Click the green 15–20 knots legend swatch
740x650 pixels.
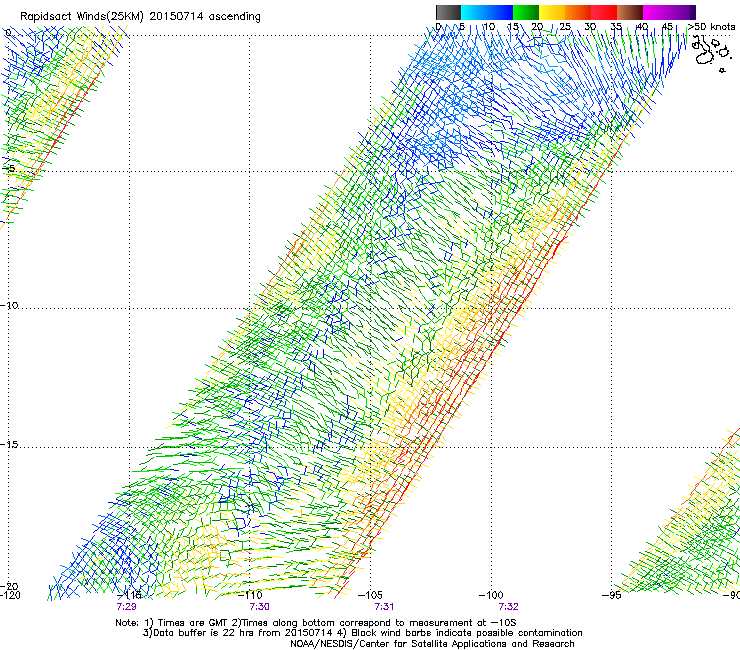(526, 12)
